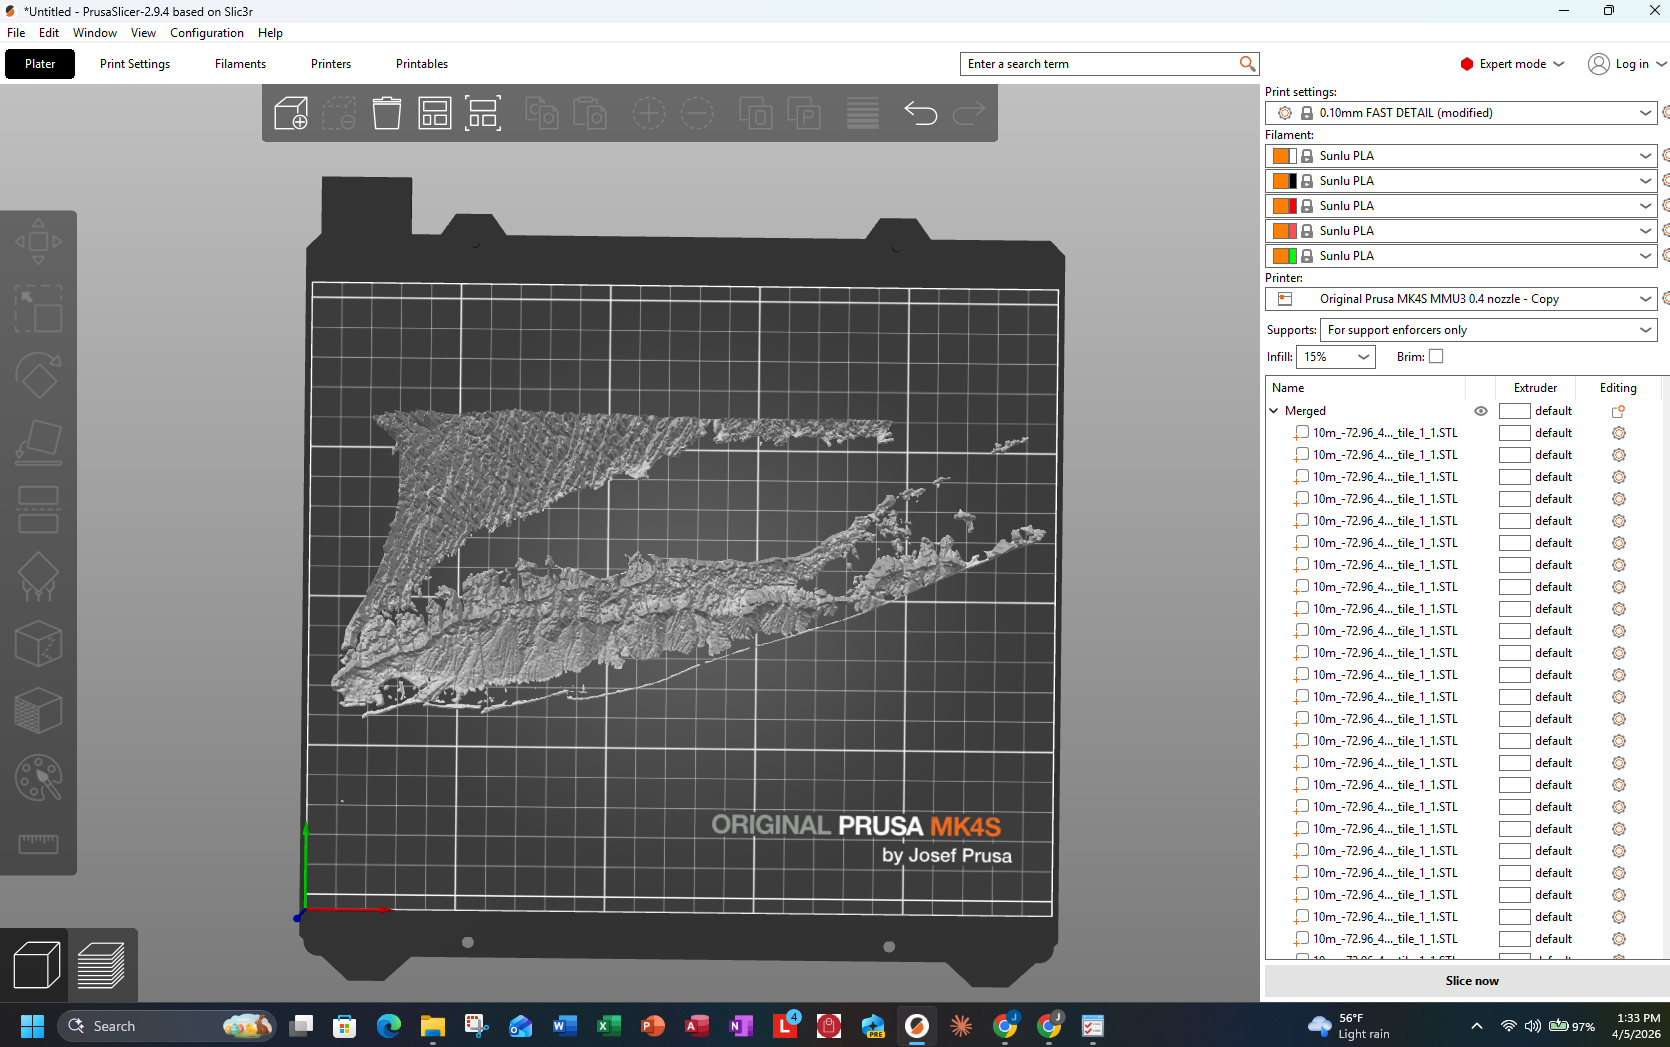This screenshot has height=1047, width=1670.
Task: Open the Edit menu
Action: point(49,33)
